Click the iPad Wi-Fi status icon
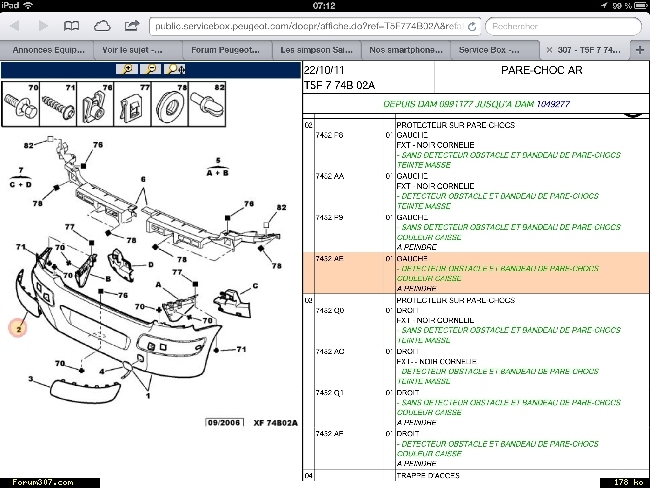The height and width of the screenshot is (488, 650). coord(28,5)
